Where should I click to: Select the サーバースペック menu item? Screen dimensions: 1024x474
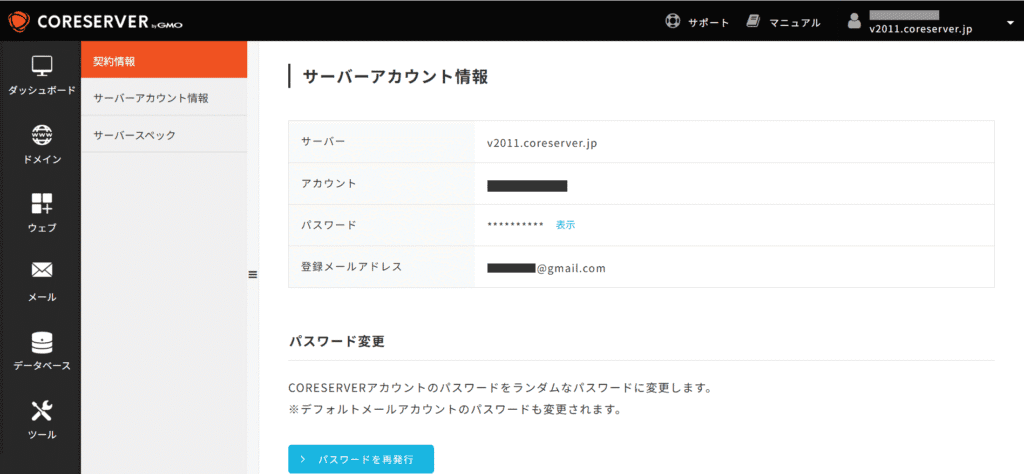click(164, 134)
